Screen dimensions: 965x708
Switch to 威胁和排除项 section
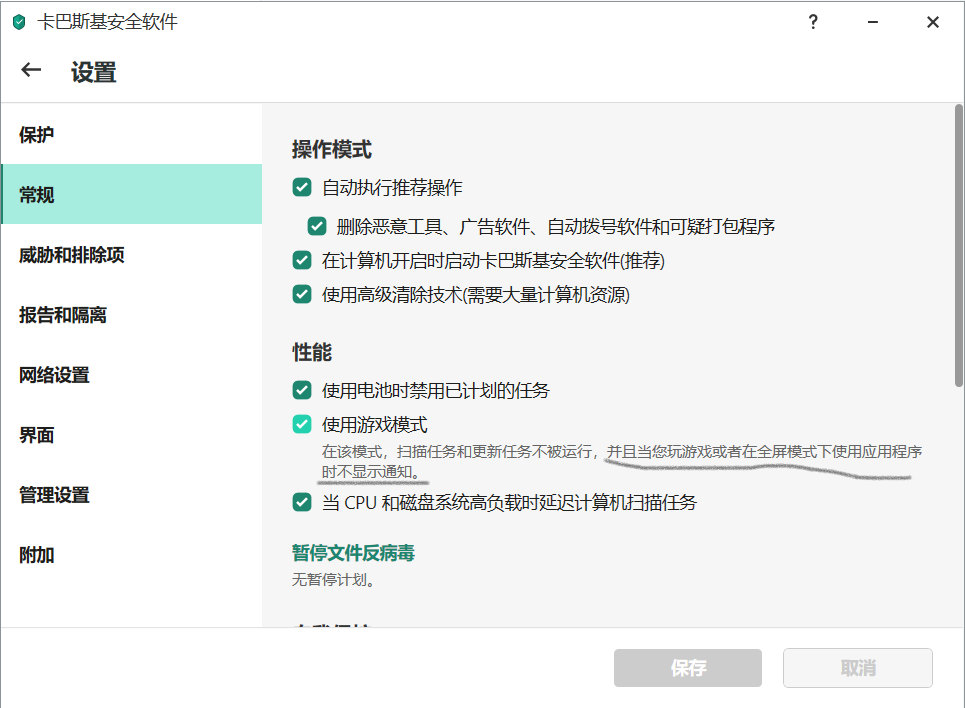coord(72,255)
